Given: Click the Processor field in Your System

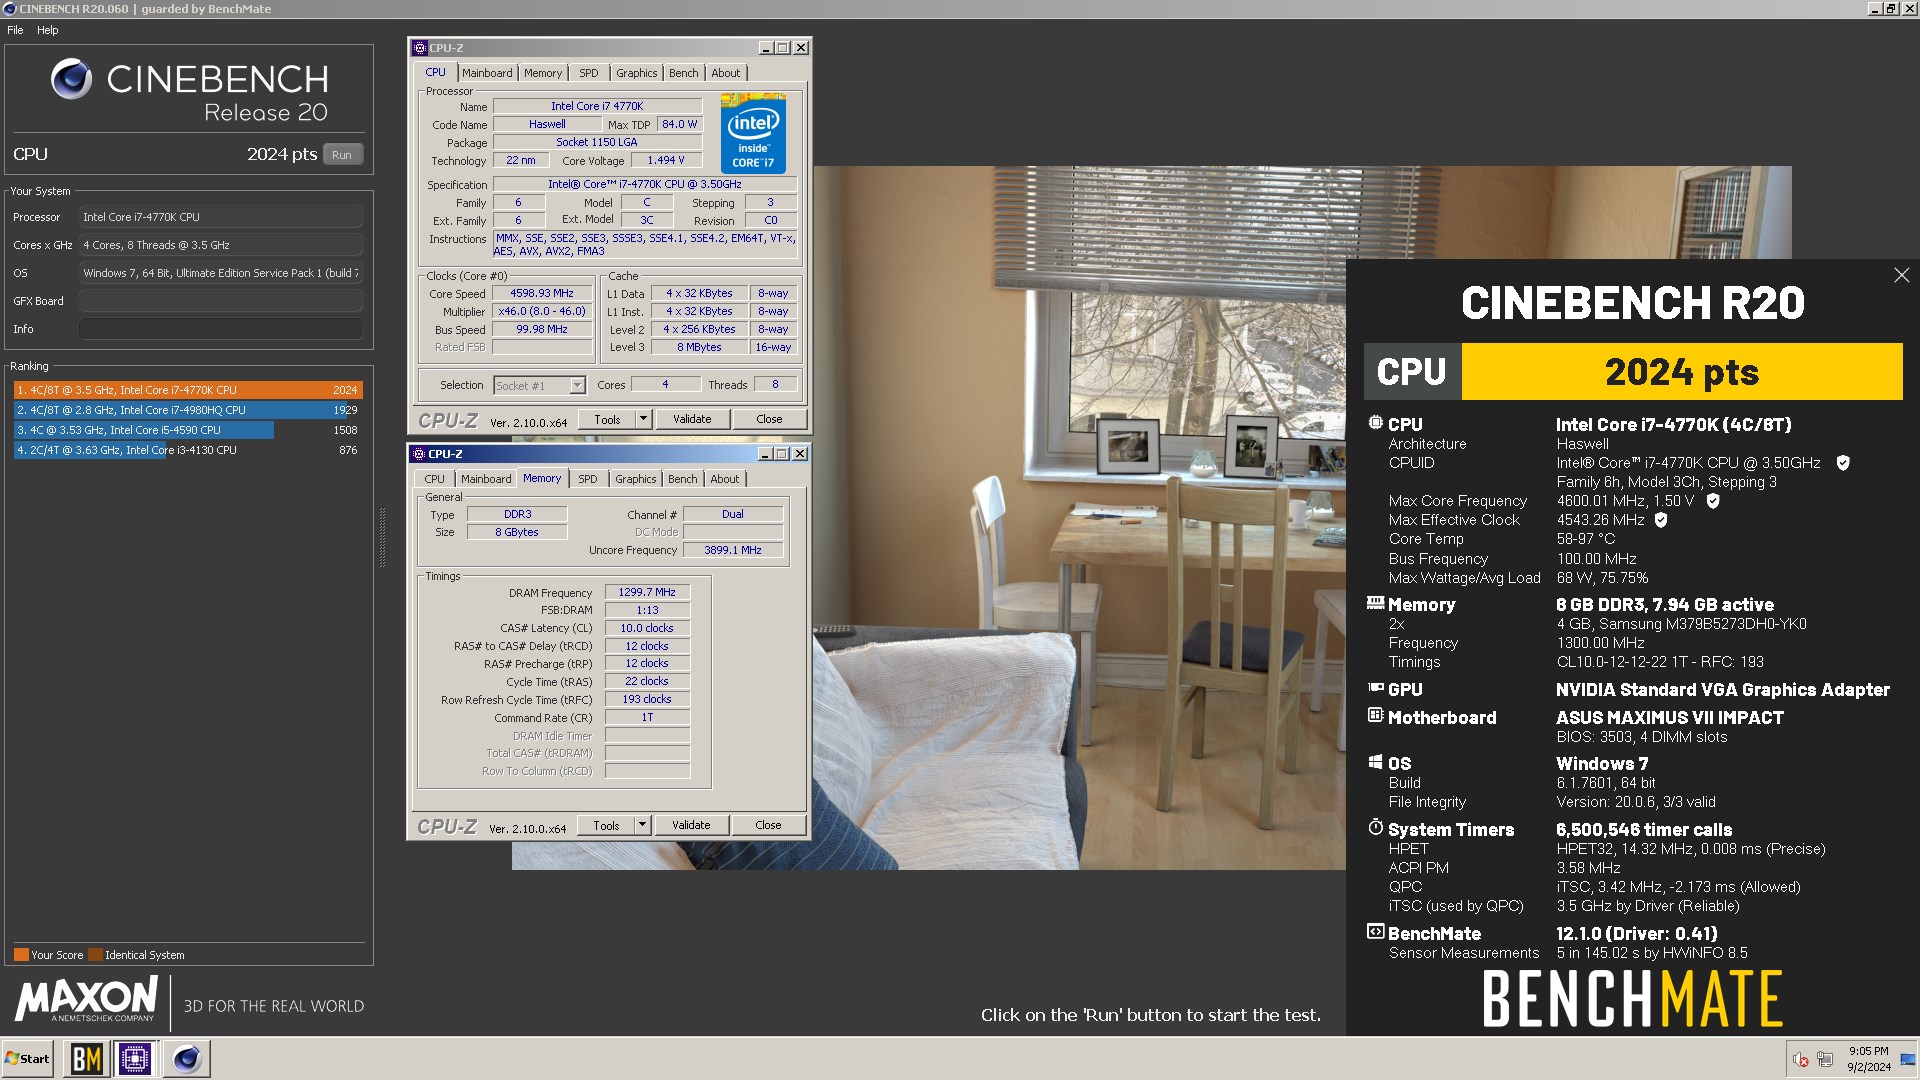Looking at the screenshot, I should click(x=221, y=217).
